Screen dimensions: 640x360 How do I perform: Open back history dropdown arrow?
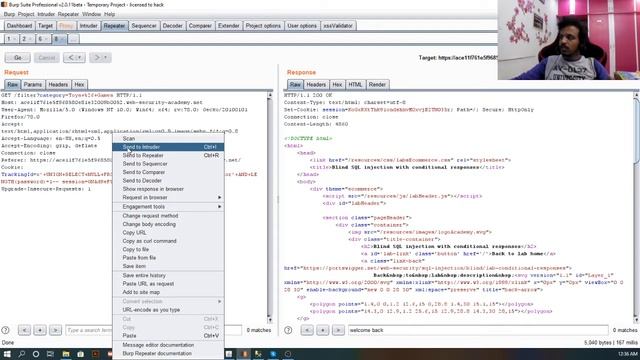pyautogui.click(x=80, y=58)
